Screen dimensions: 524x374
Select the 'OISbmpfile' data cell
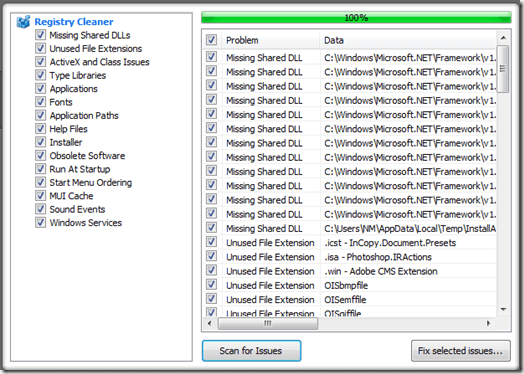346,285
